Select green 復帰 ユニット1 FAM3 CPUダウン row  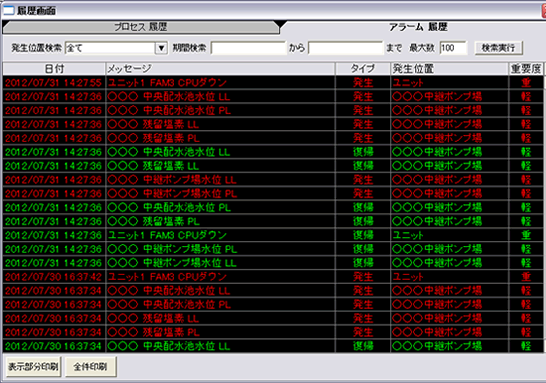pos(273,235)
